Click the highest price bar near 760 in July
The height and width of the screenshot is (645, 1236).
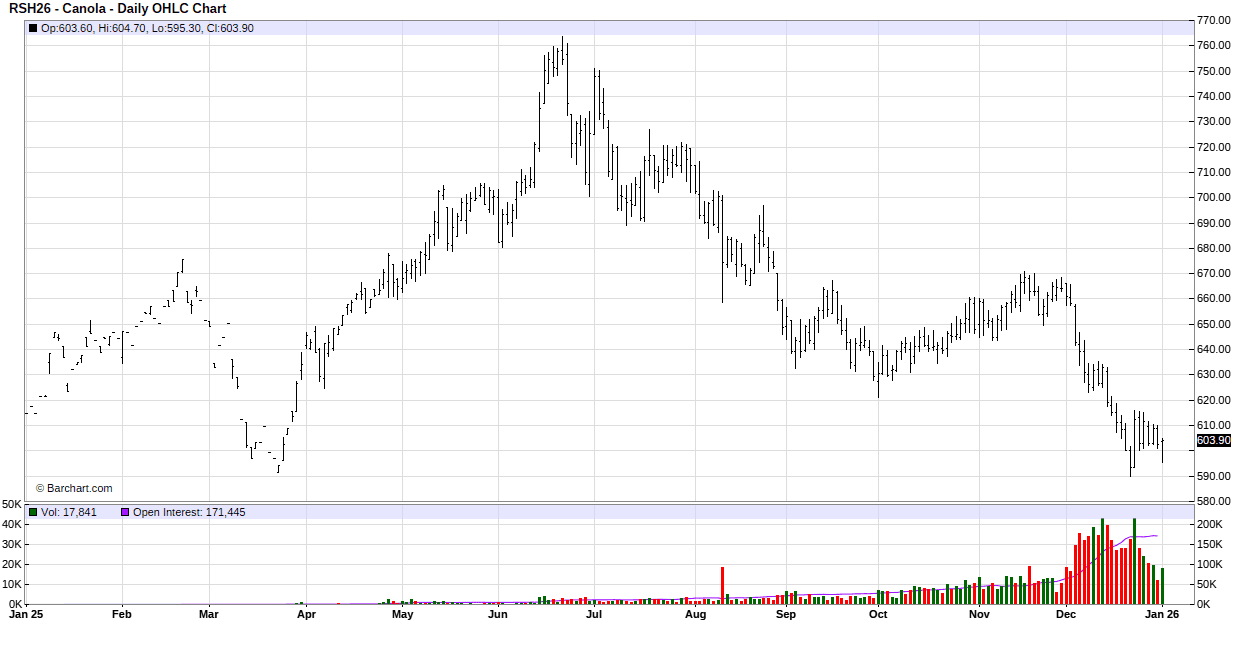pyautogui.click(x=562, y=48)
